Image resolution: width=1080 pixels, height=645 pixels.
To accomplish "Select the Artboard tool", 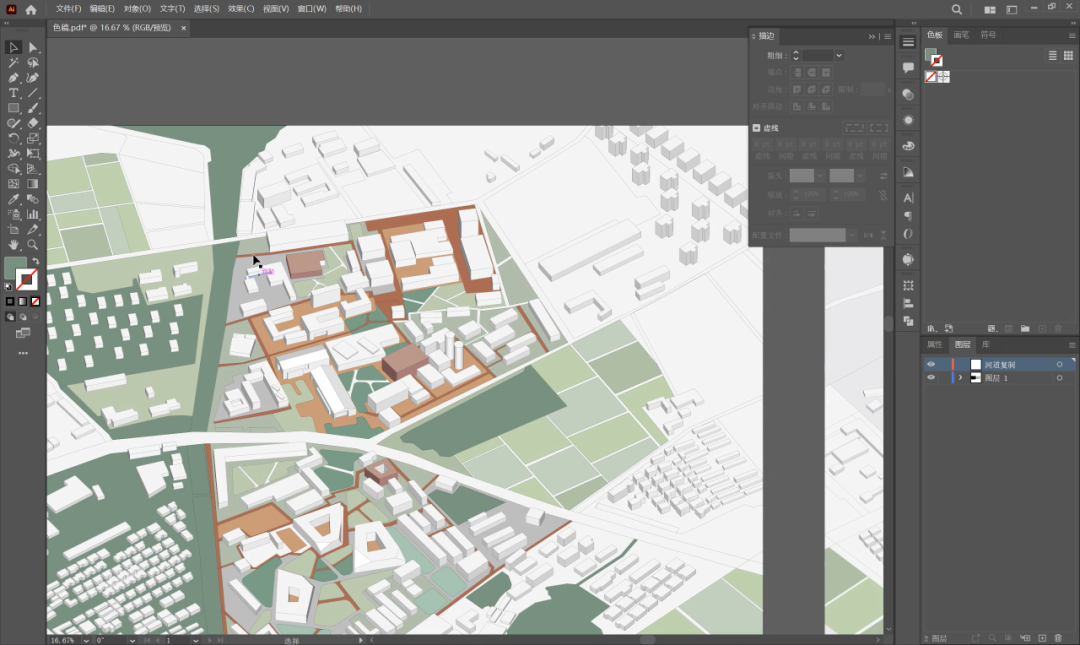I will coord(13,229).
